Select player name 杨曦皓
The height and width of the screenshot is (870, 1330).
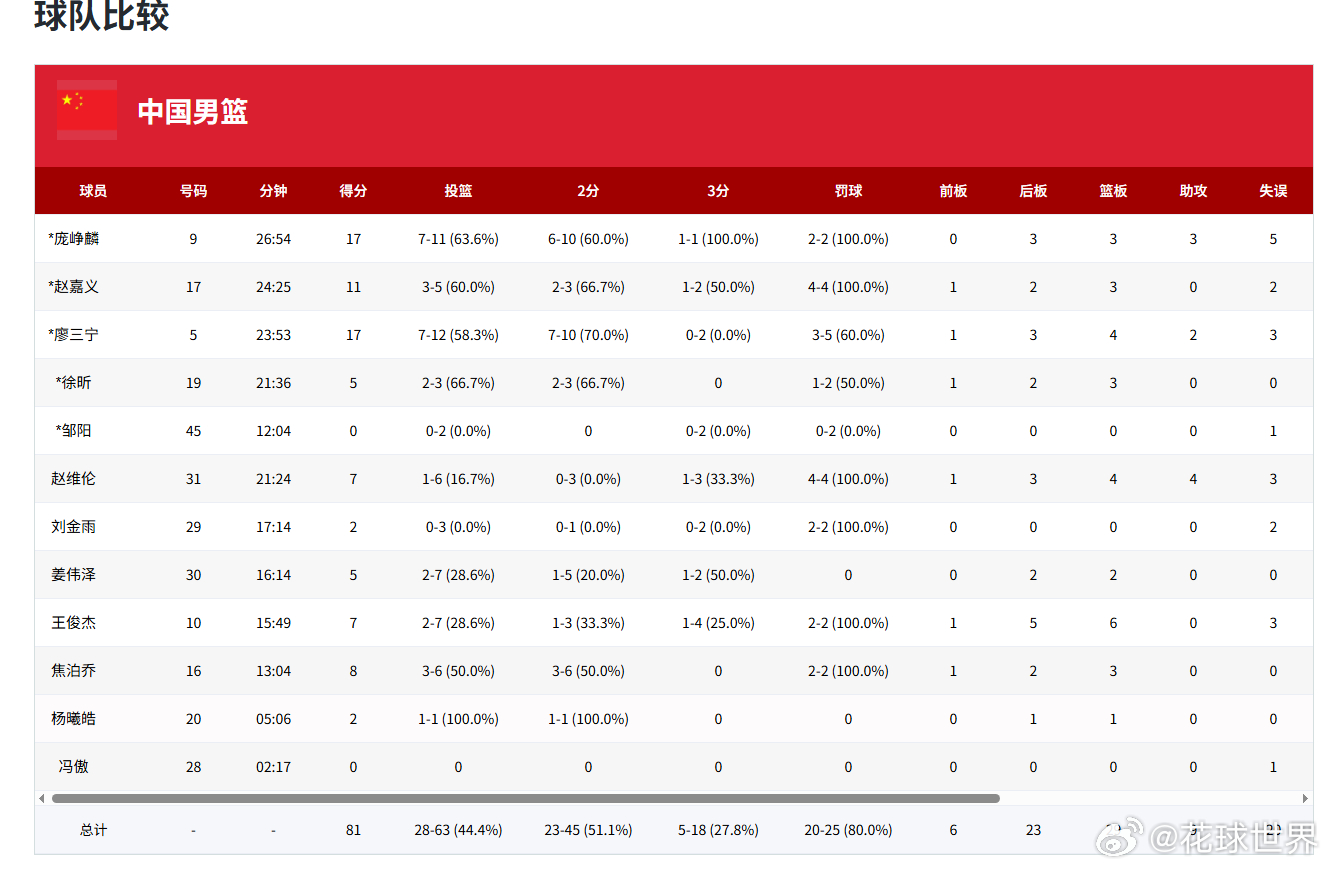(74, 719)
